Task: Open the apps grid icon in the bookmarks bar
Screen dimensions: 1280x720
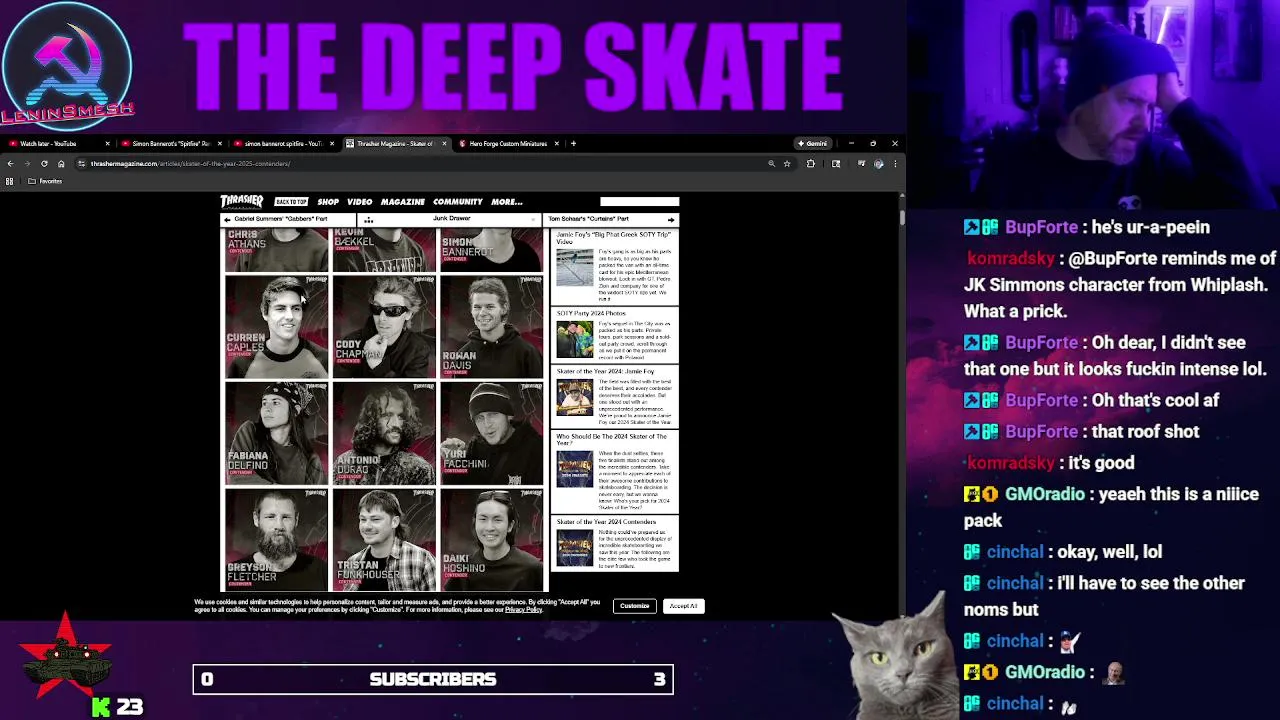Action: 10,181
